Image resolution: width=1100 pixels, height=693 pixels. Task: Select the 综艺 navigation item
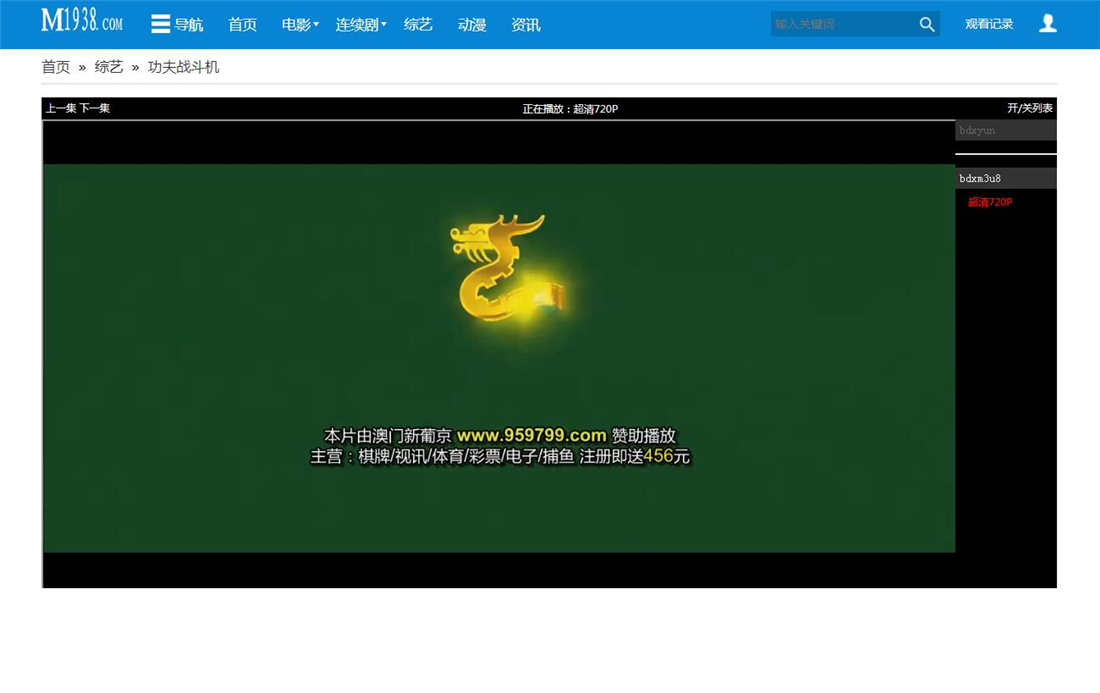[x=418, y=25]
